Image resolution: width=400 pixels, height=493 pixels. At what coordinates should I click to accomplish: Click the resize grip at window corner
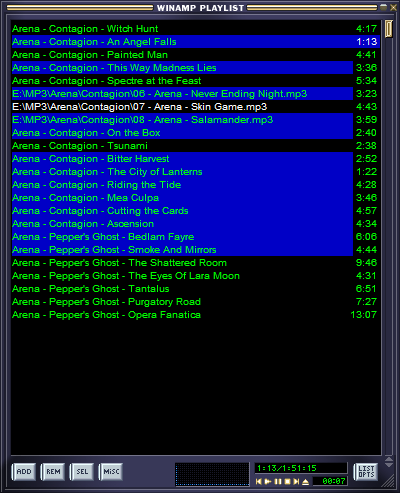tap(389, 482)
